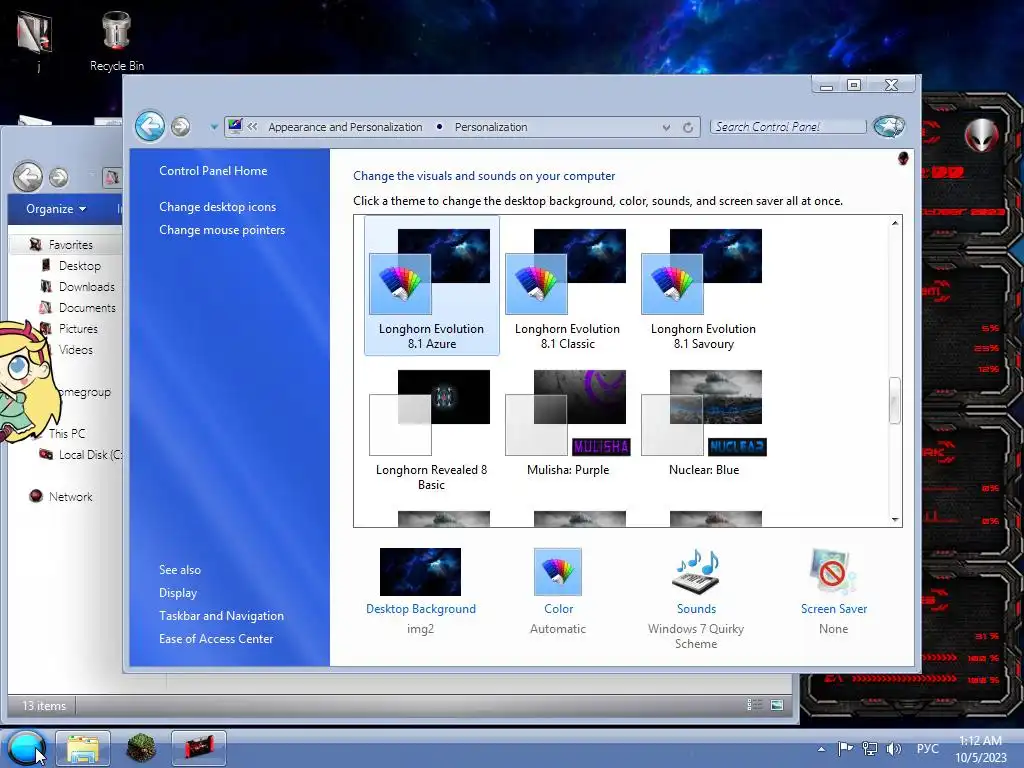Open Organize menu in Explorer window

coord(56,209)
